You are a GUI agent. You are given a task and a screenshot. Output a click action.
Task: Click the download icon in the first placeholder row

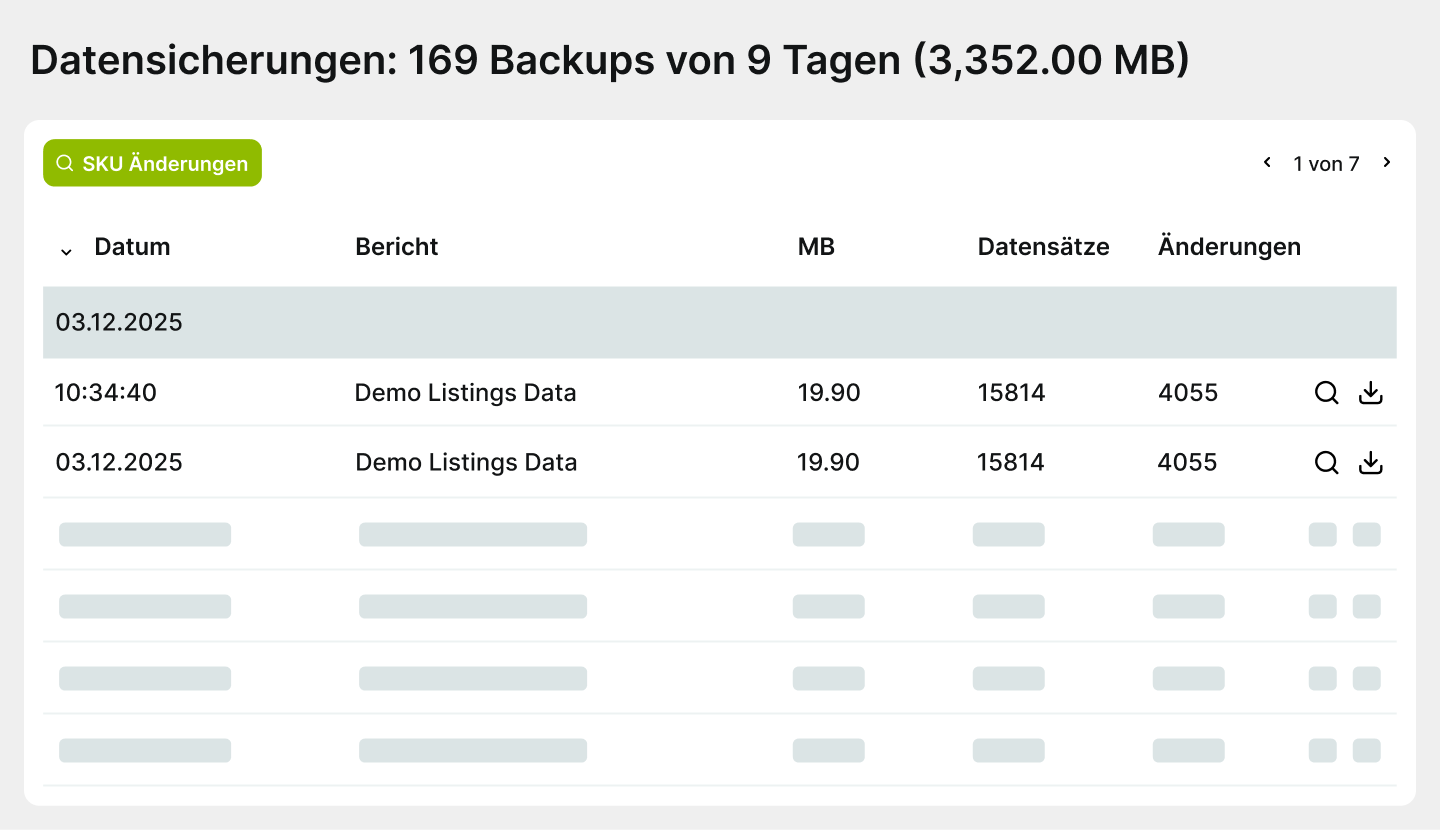(1367, 534)
